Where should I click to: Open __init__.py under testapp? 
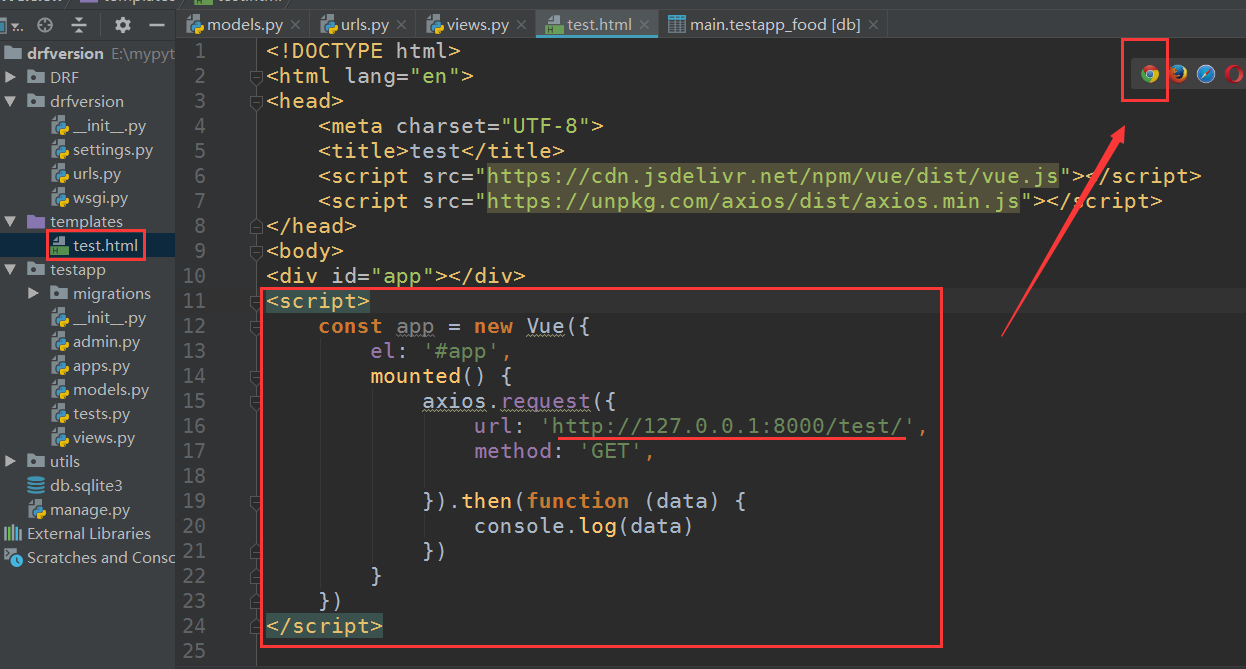109,317
